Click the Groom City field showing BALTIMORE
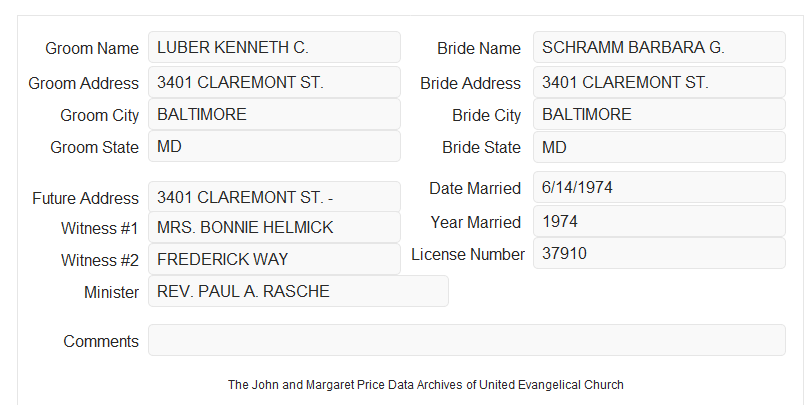This screenshot has height=405, width=805. click(274, 114)
